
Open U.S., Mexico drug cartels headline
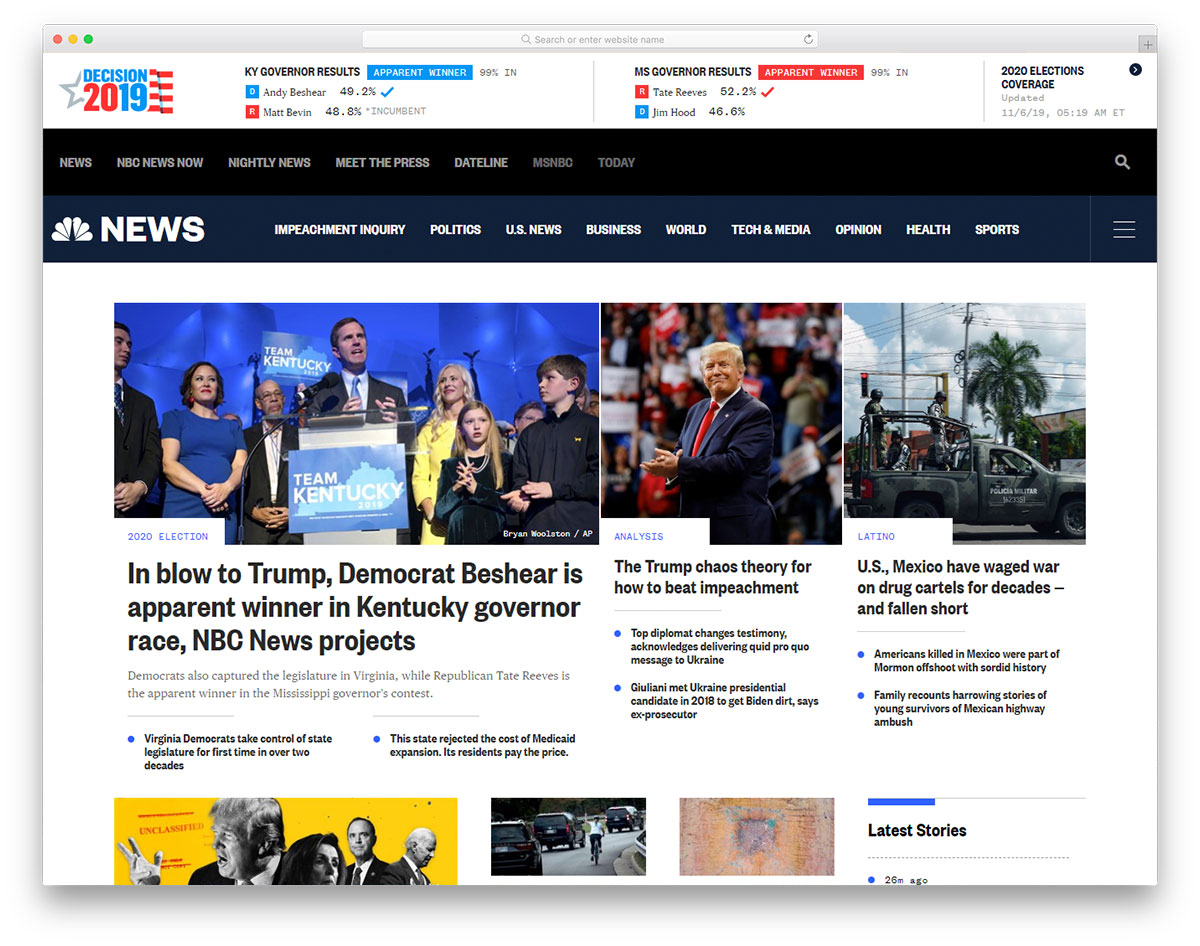tap(961, 587)
